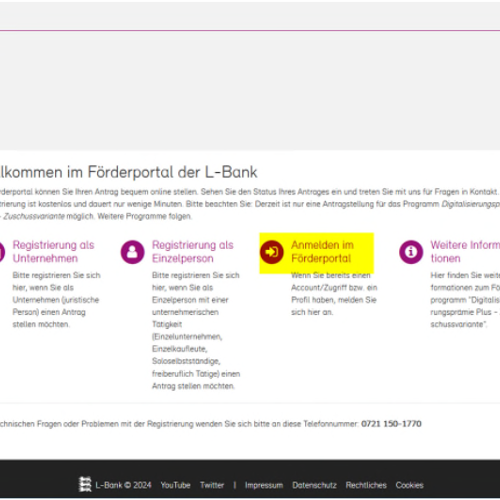The image size is (500, 500).
Task: Click the description text under Registrierung als Unternehmen
Action: tap(56, 300)
